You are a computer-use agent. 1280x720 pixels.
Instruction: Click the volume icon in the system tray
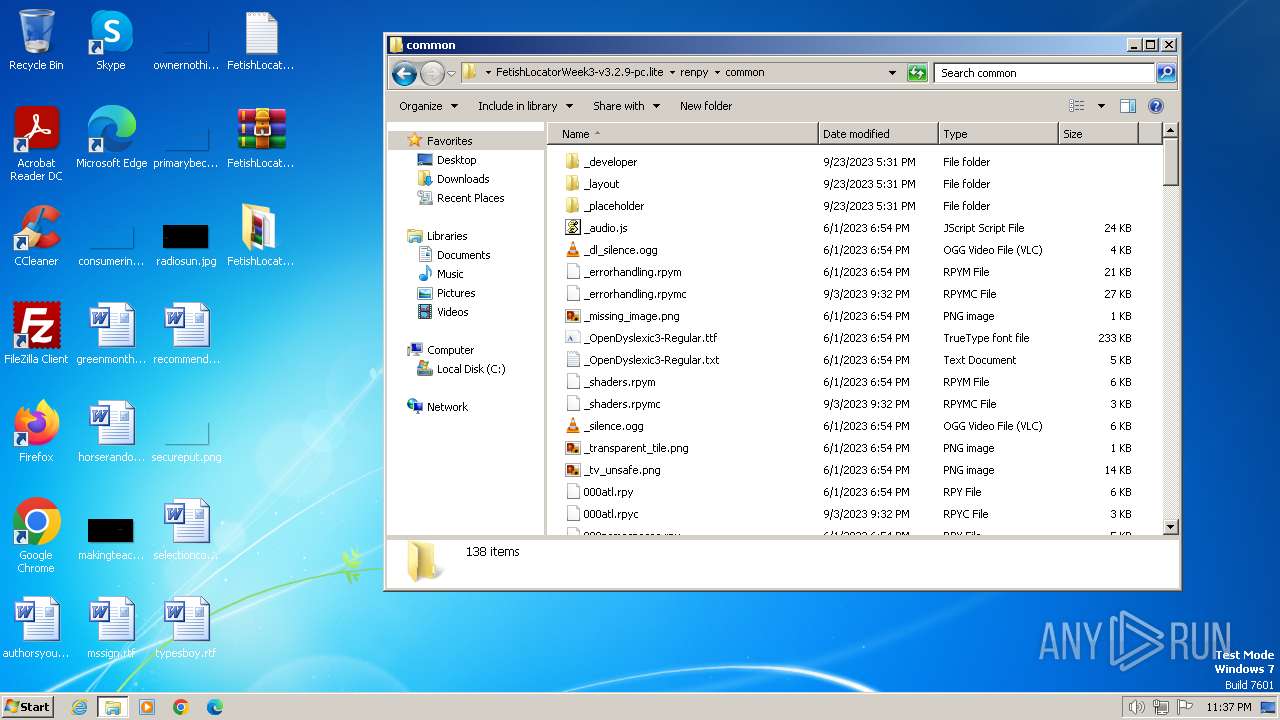pyautogui.click(x=1136, y=707)
